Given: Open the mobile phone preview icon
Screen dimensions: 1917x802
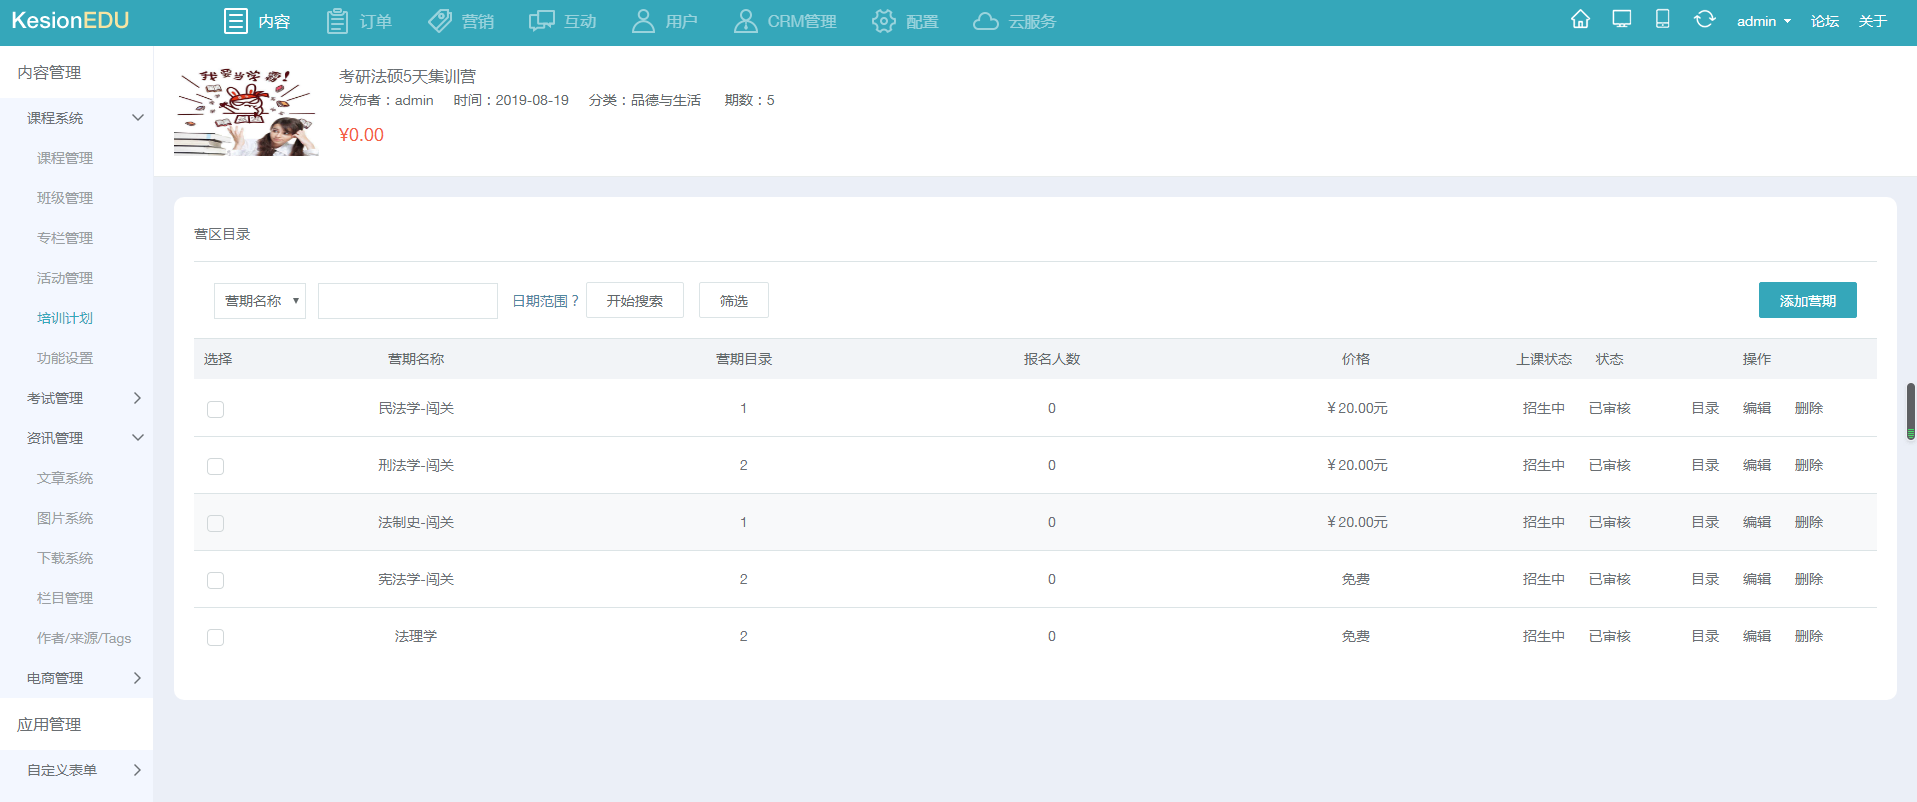Looking at the screenshot, I should tap(1662, 19).
